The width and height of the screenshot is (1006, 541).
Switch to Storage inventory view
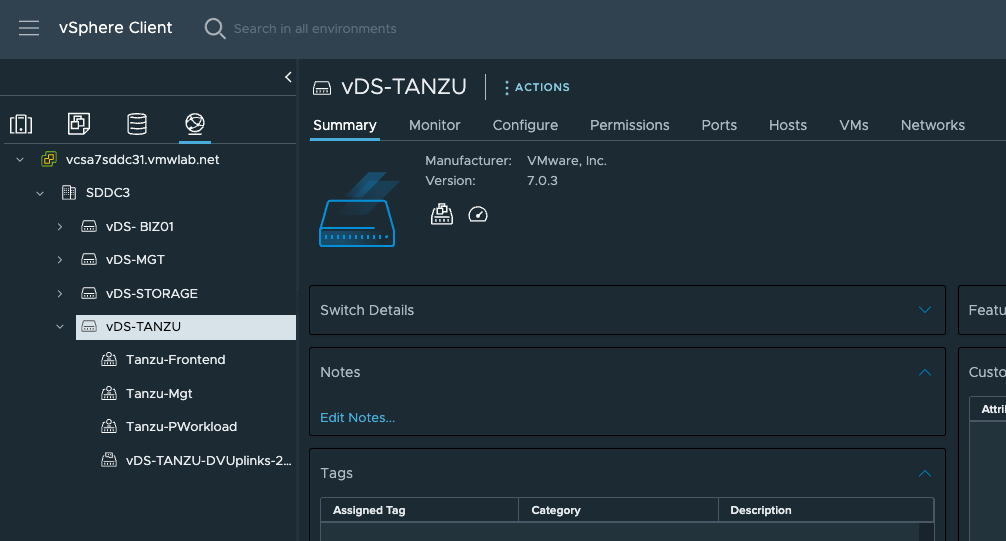coord(137,124)
